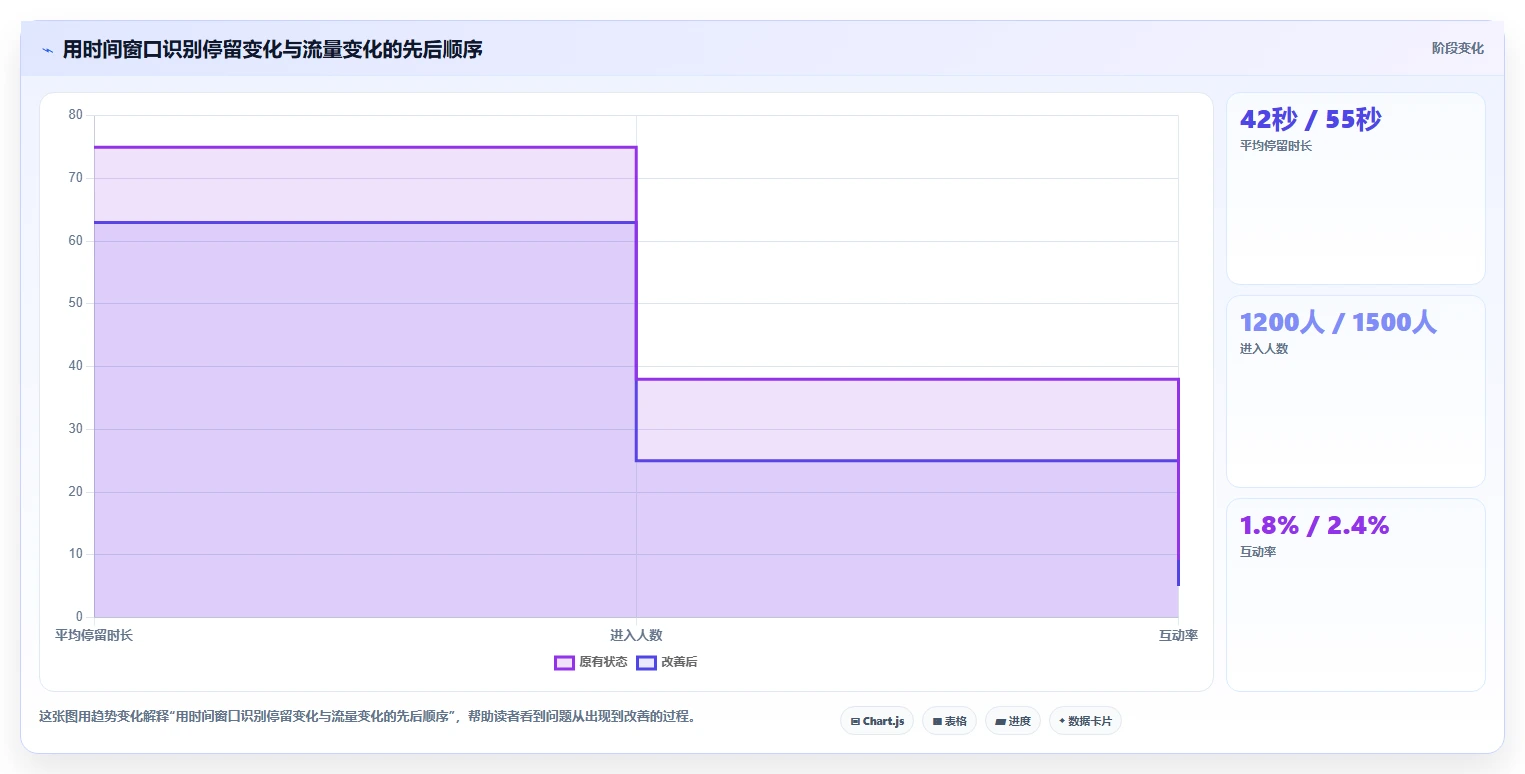Viewport: 1525px width, 774px height.
Task: Click the 平均停留时长 card caption
Action: click(1275, 146)
